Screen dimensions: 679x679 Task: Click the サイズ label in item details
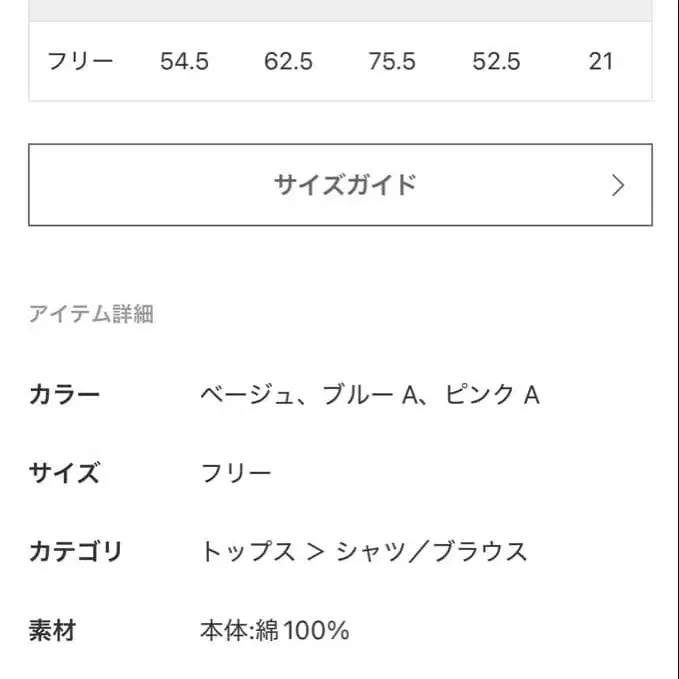coord(65,472)
